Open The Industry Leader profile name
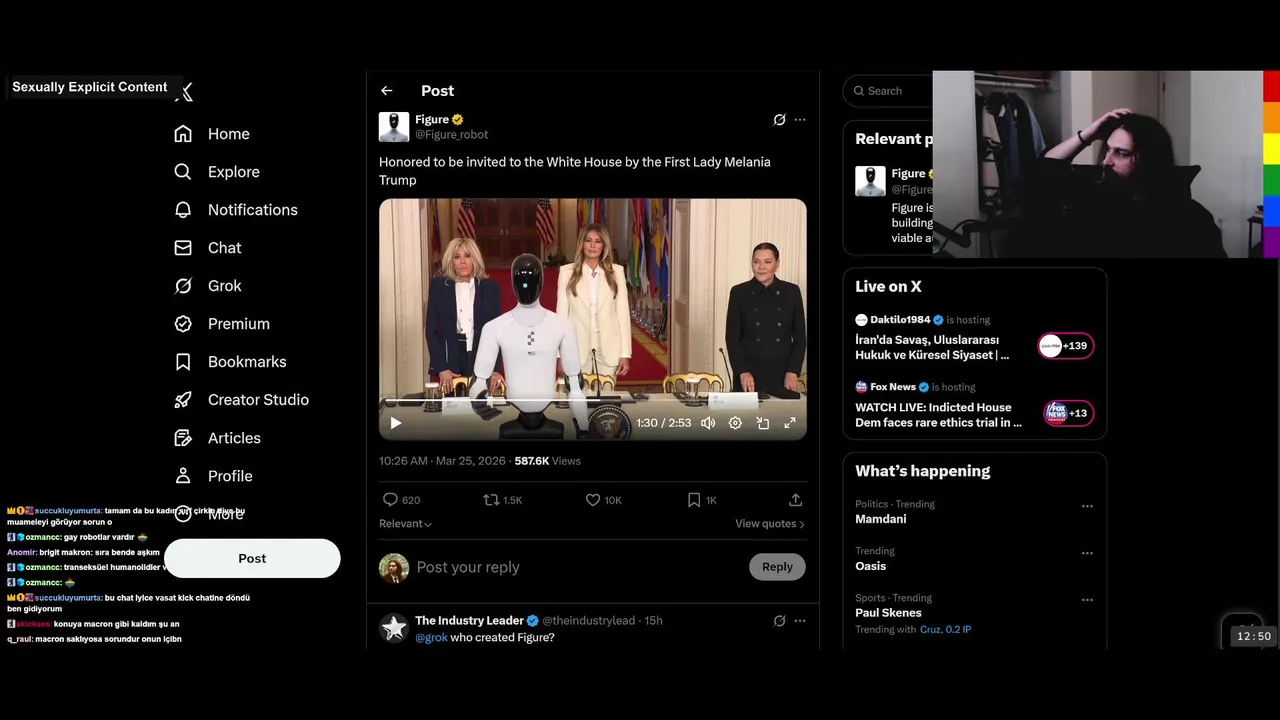 click(x=469, y=621)
